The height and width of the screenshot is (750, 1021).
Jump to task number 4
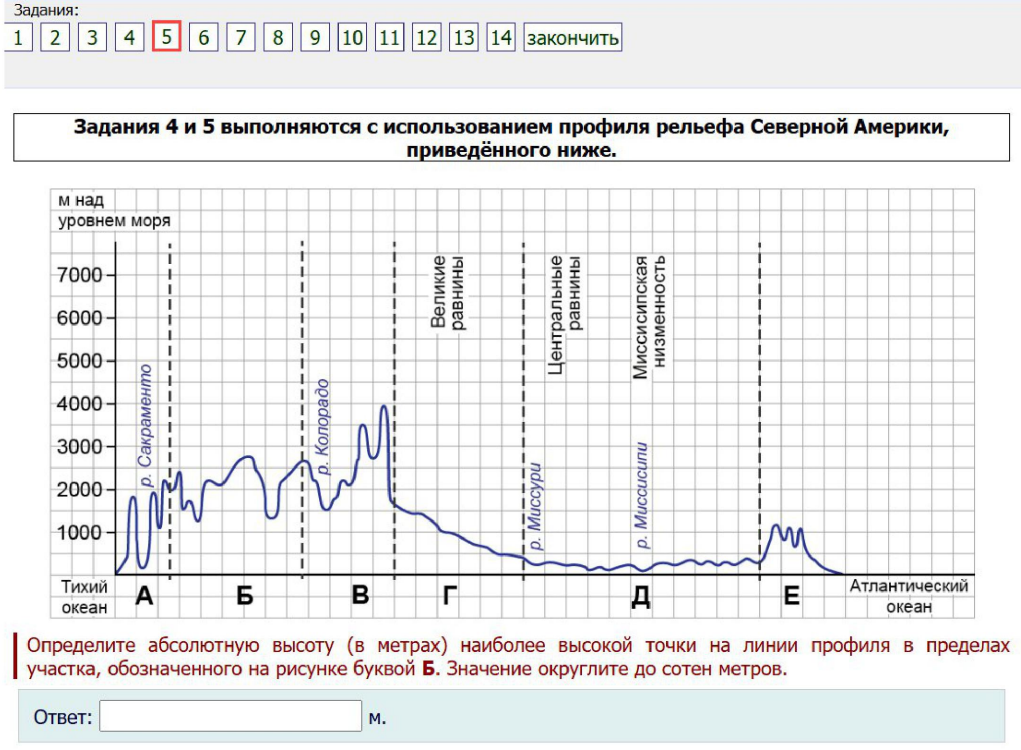click(129, 38)
